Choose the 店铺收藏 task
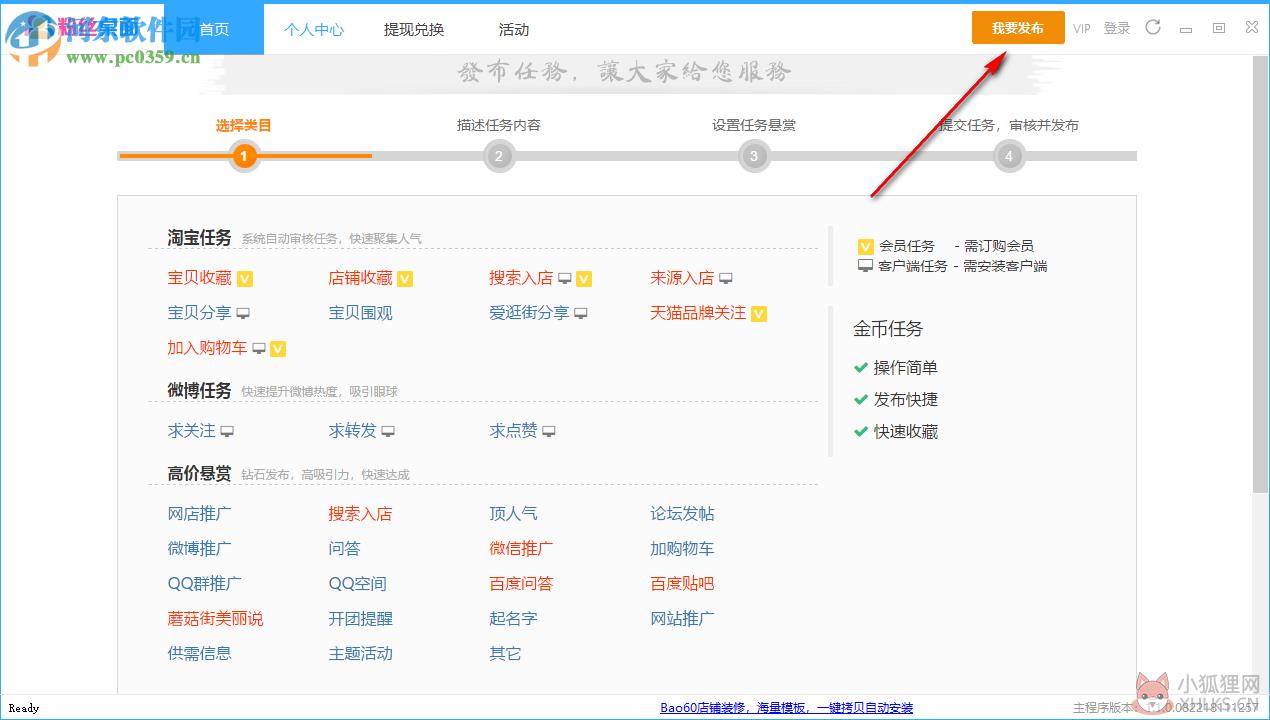This screenshot has width=1270, height=720. coord(360,278)
